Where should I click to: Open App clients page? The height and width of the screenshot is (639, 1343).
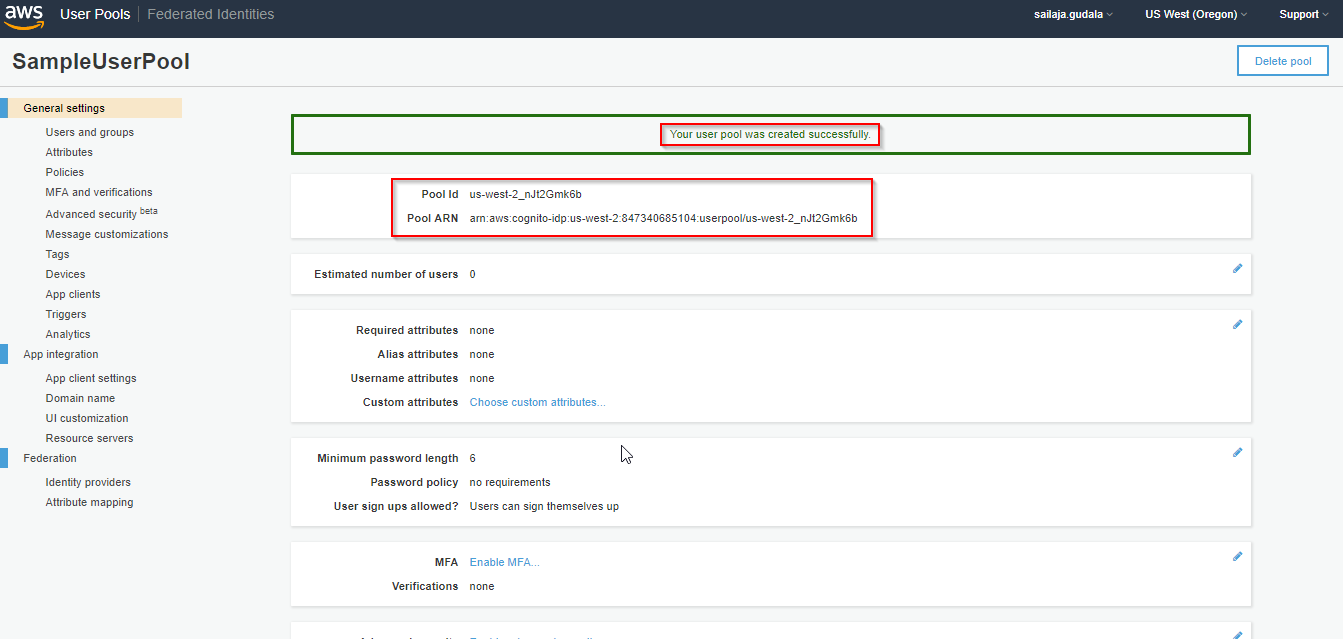73,294
